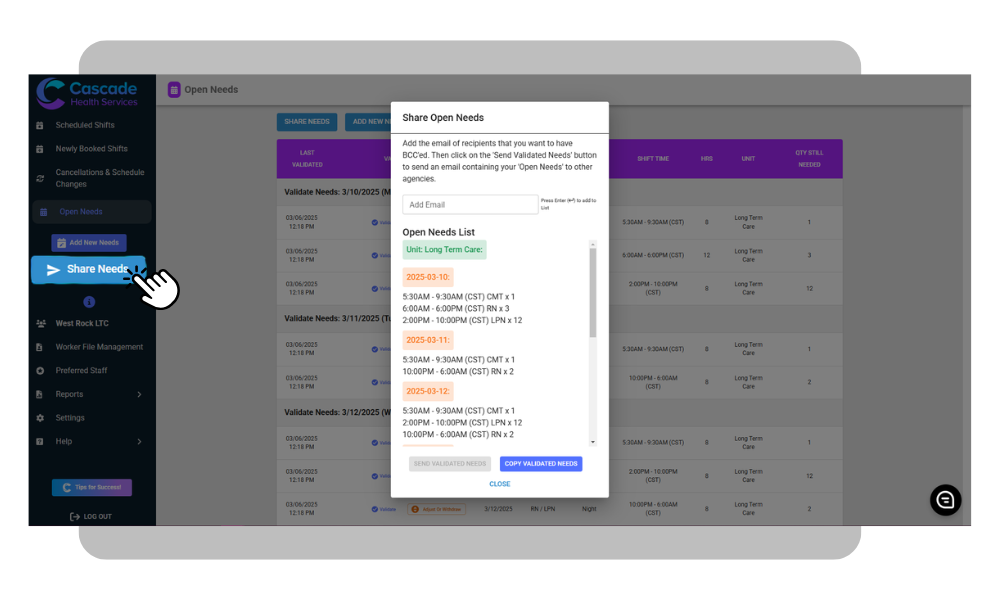Screen dimensions: 1000x600
Task: Click the Close link in dialog
Action: tap(499, 485)
